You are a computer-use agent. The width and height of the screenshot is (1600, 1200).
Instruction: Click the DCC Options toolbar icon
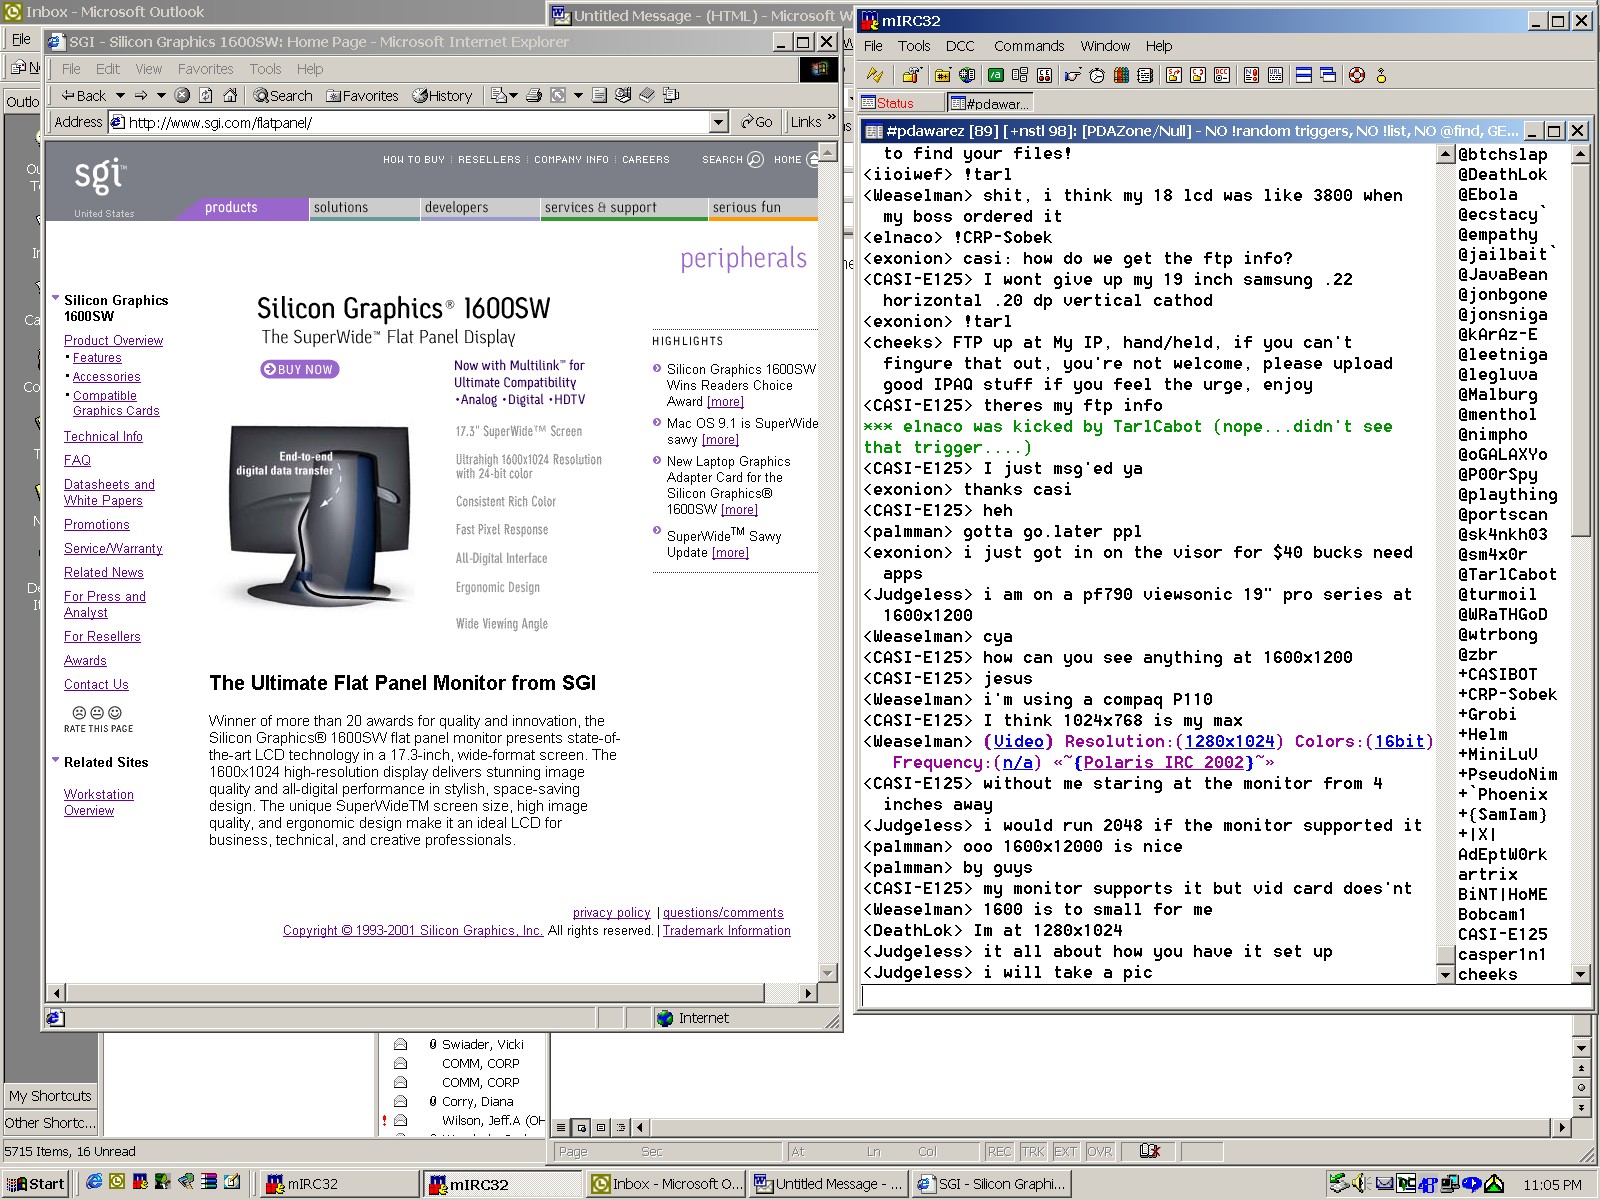1221,75
